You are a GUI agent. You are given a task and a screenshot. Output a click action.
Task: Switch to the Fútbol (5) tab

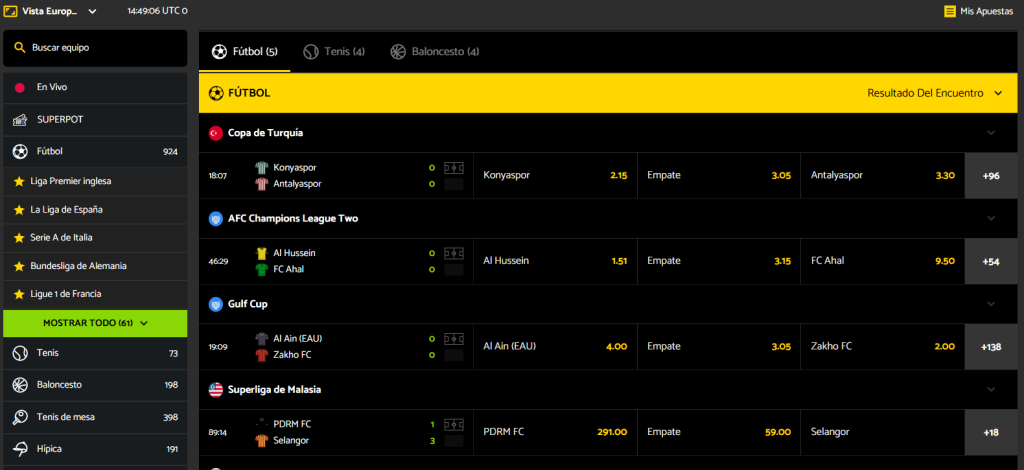[x=245, y=52]
